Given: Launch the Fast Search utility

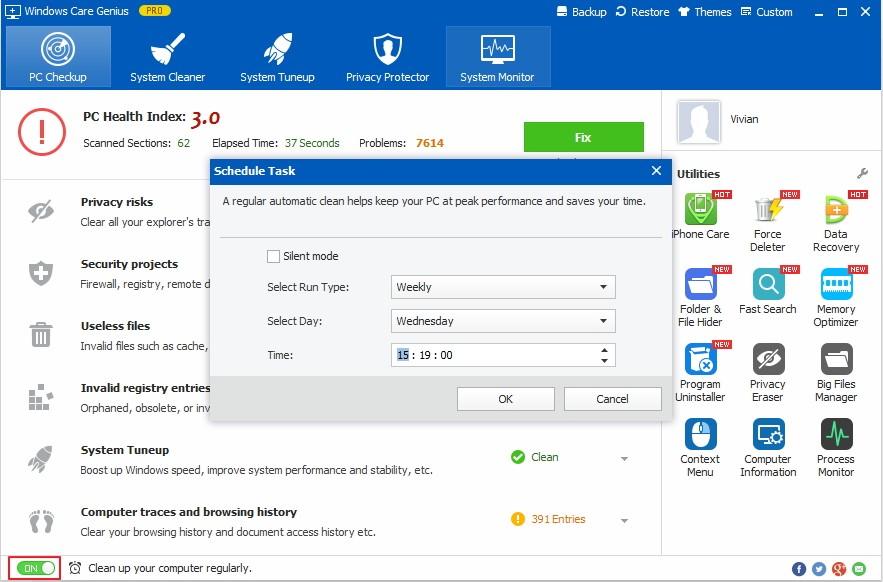Looking at the screenshot, I should pos(768,291).
